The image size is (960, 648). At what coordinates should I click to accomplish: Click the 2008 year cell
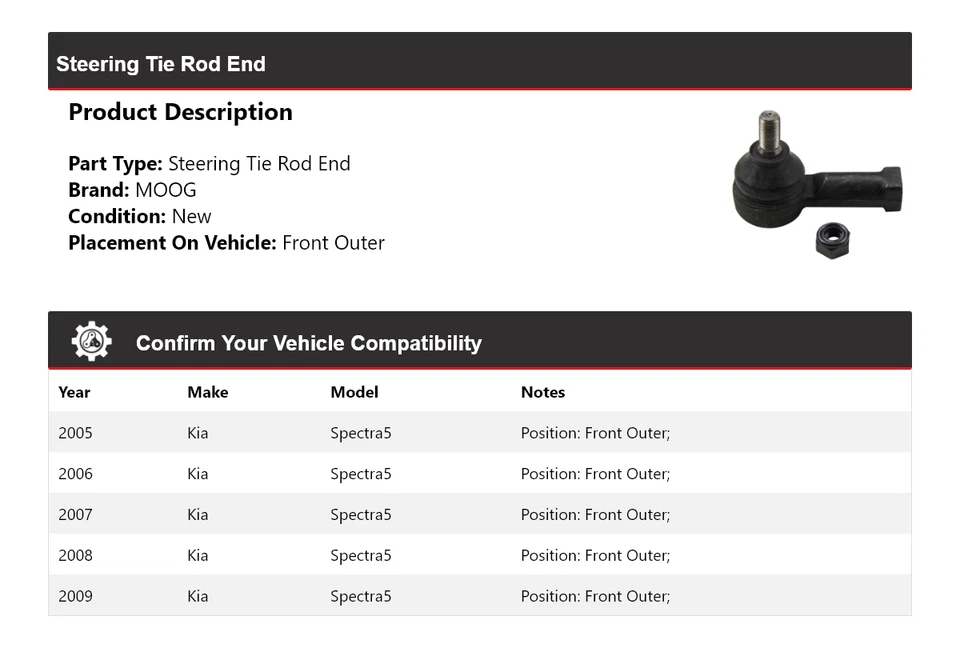pyautogui.click(x=75, y=555)
